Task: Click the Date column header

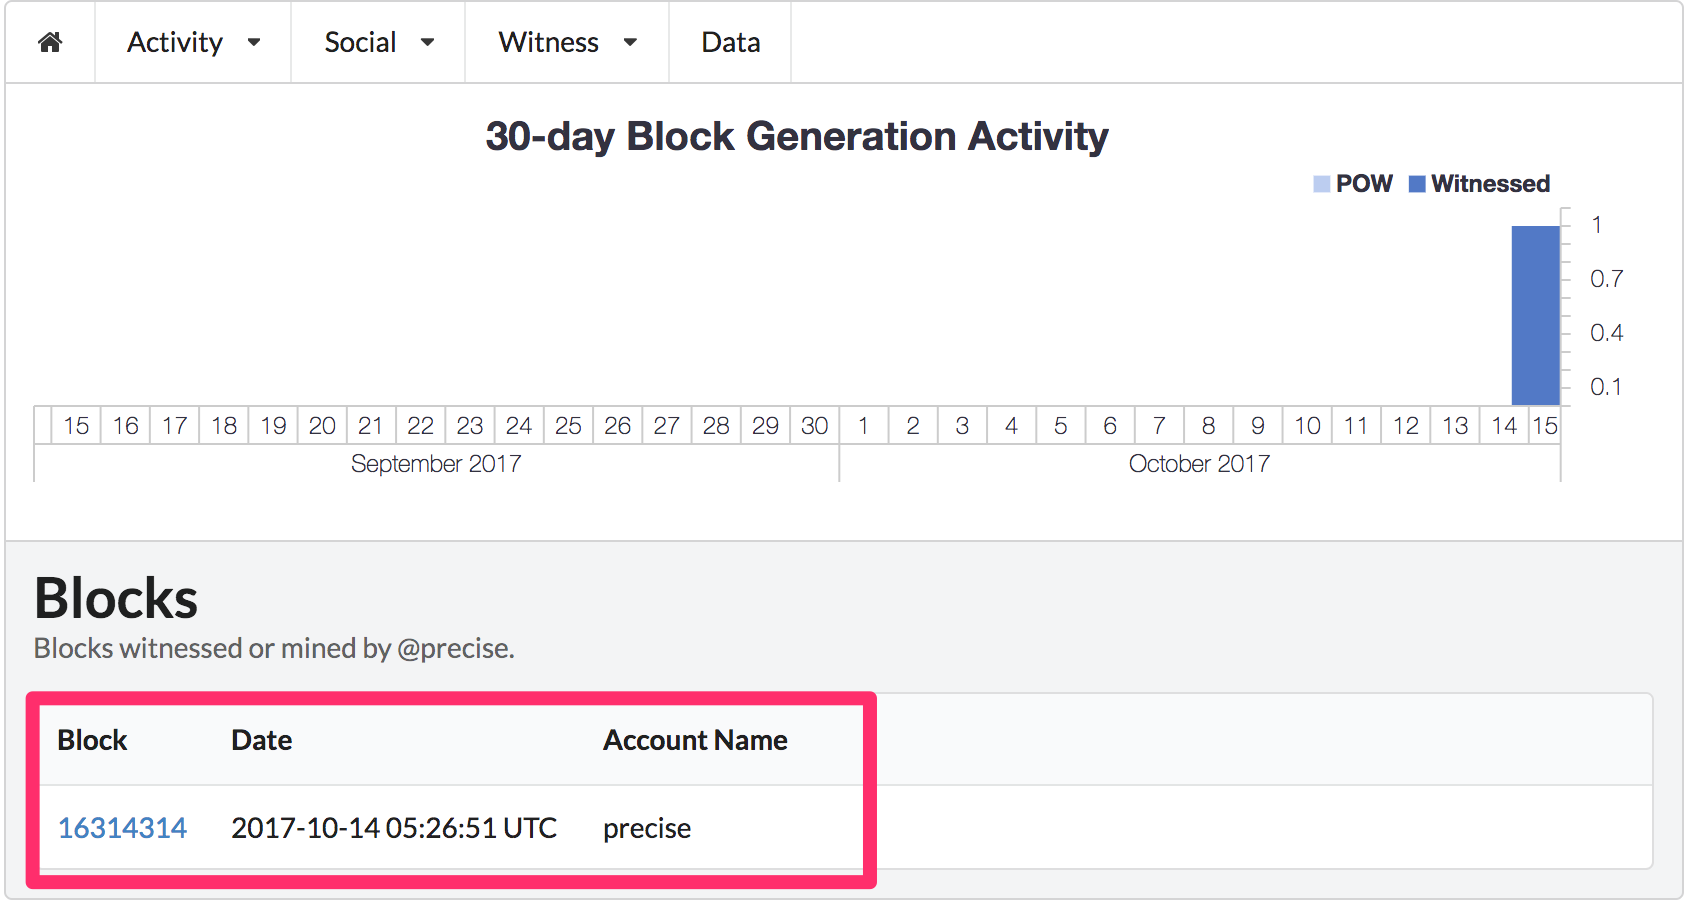Action: tap(261, 740)
